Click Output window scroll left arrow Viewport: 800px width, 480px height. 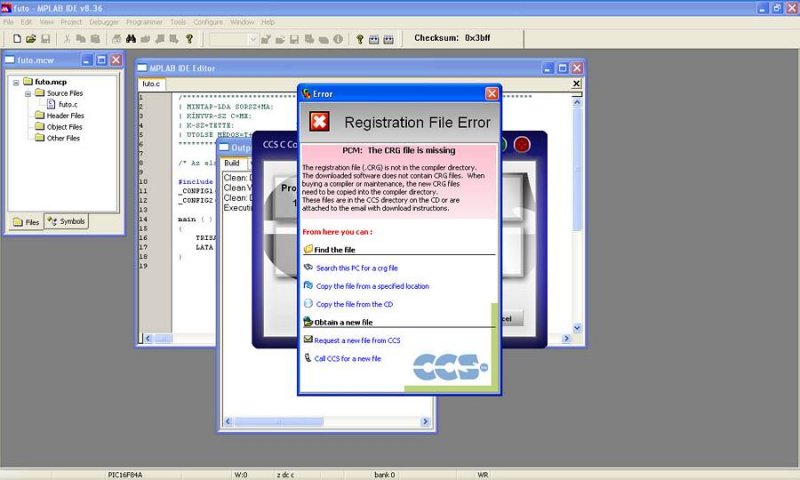[x=228, y=422]
